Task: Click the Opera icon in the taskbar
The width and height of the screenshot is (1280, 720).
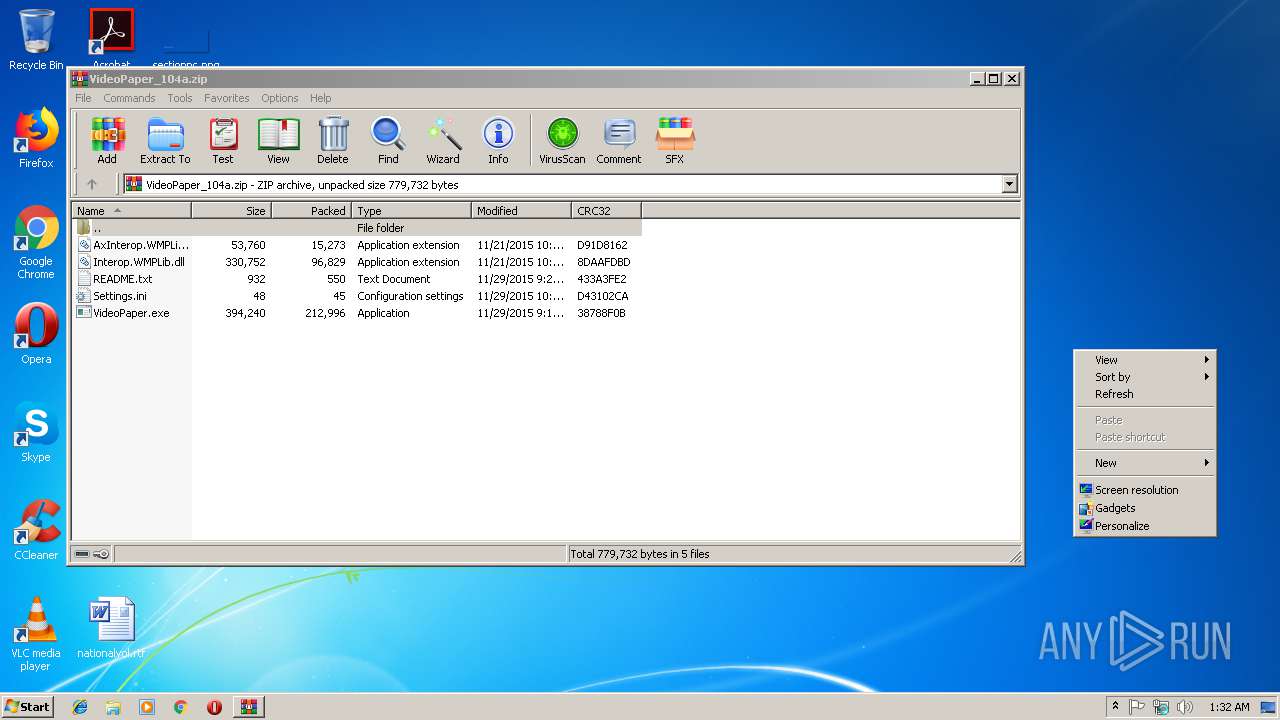Action: point(214,707)
